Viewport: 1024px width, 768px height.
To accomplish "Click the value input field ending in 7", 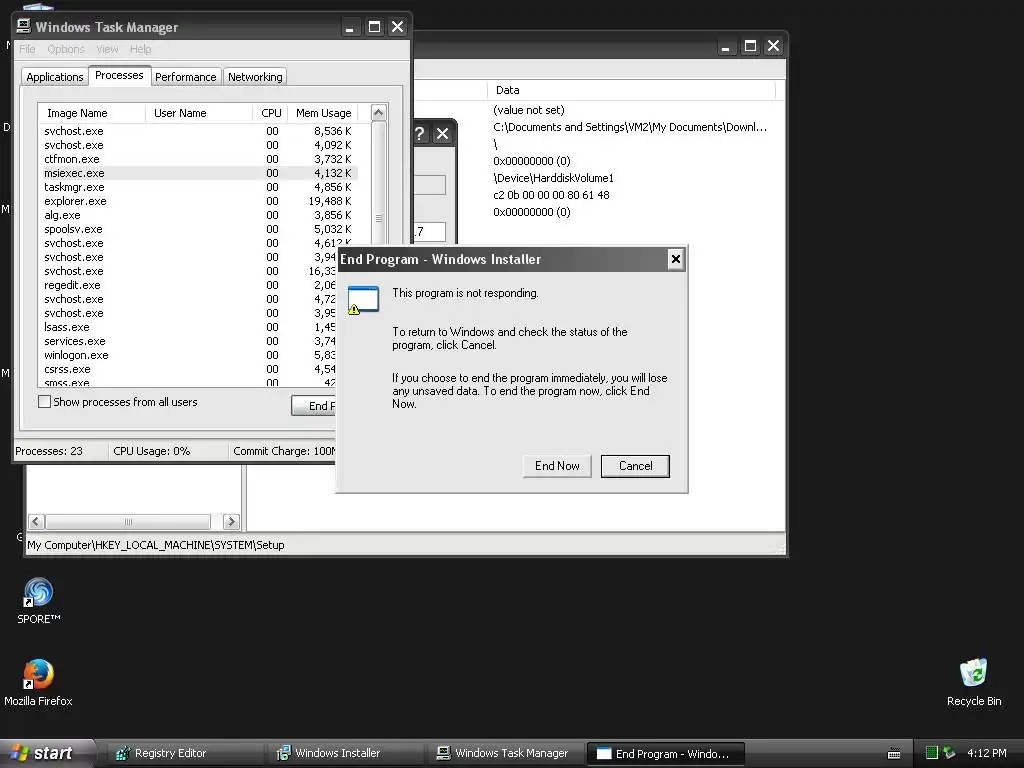I will (430, 231).
